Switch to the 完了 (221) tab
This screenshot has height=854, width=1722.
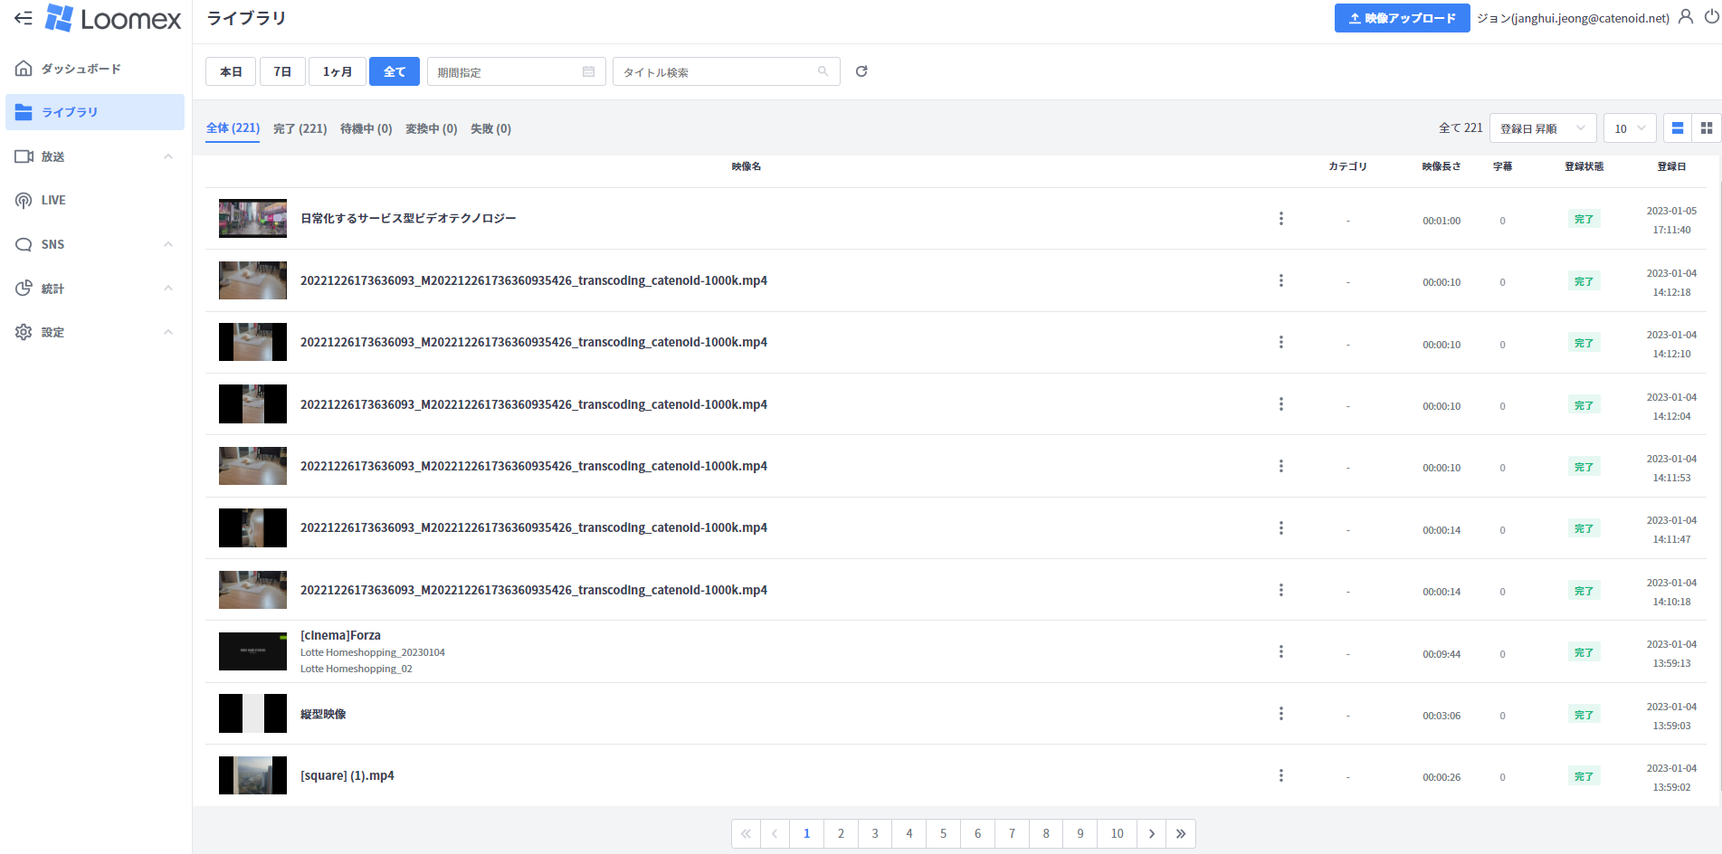pyautogui.click(x=300, y=129)
